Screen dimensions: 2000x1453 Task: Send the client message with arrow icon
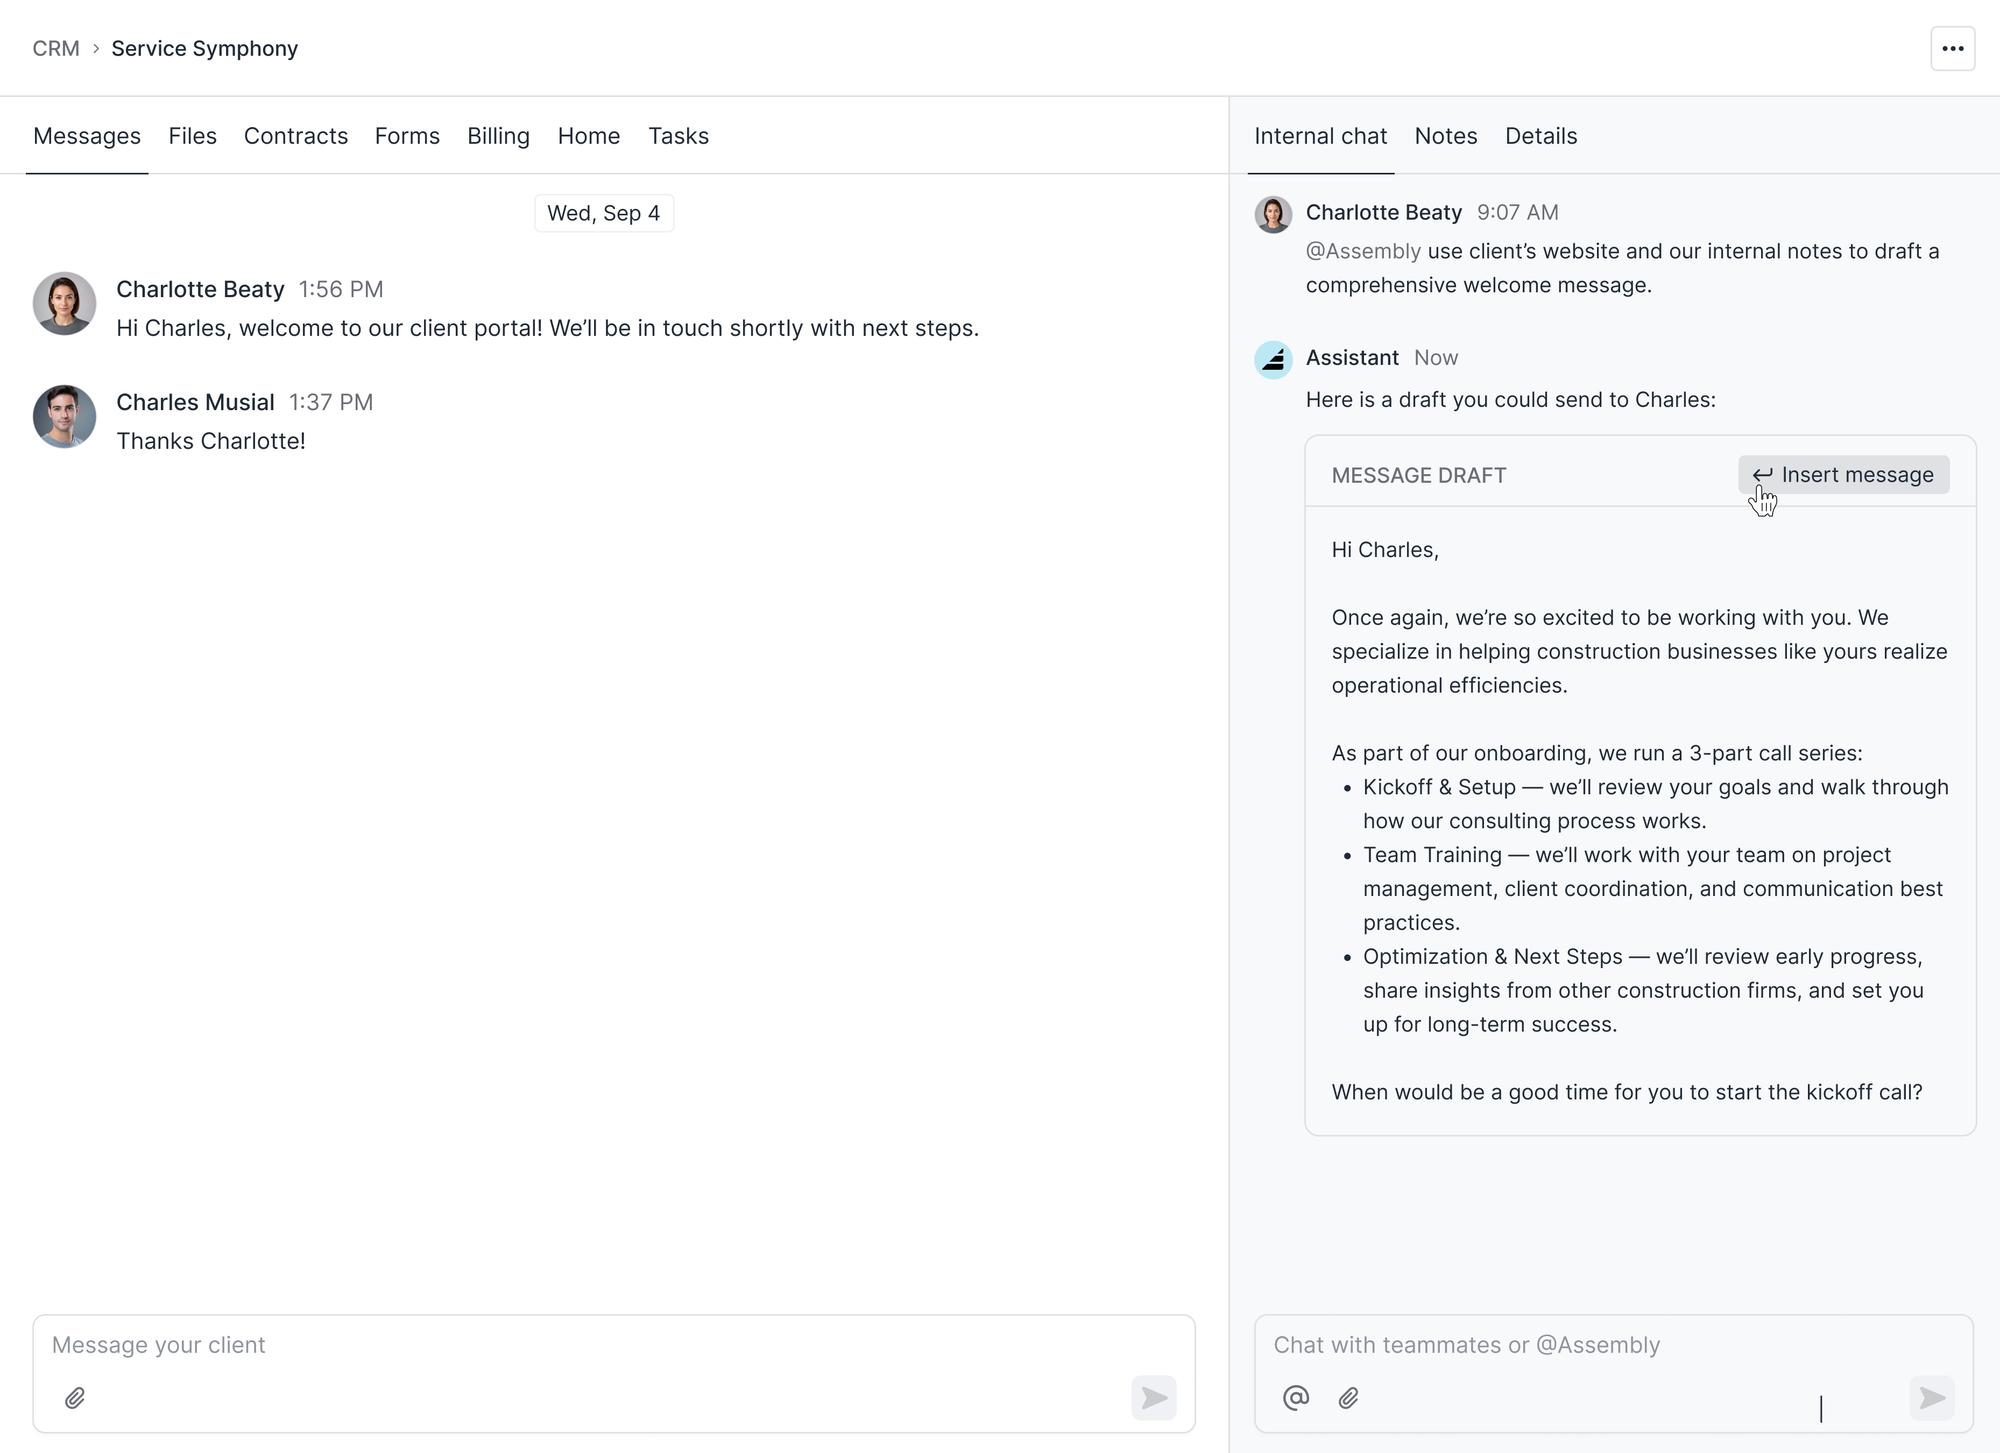click(1154, 1398)
